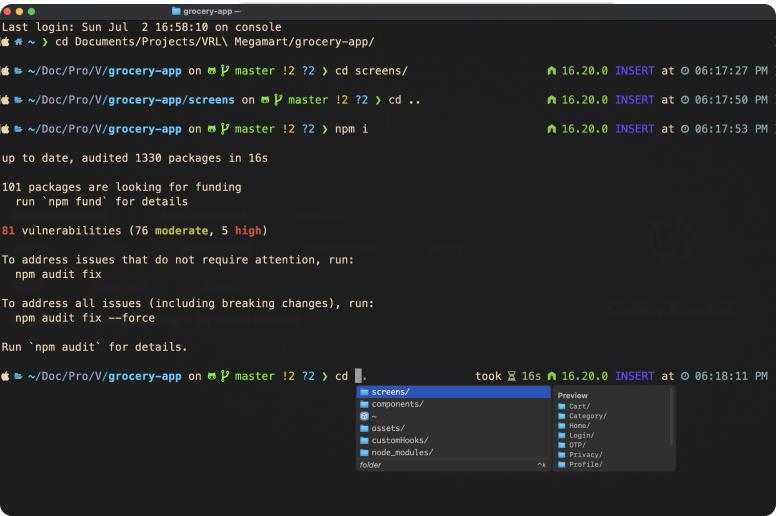Screen dimensions: 776x516
Task: Click the hourglass icon next to 'took 16s'
Action: pos(512,376)
